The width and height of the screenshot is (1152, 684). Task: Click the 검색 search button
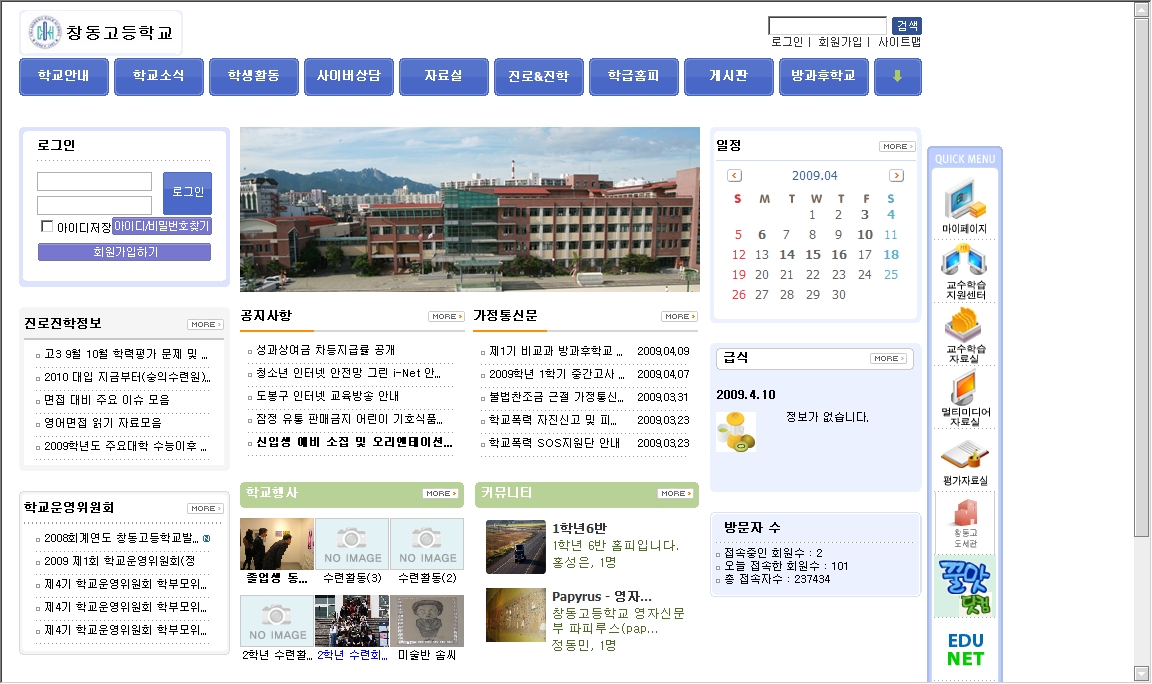[x=906, y=26]
